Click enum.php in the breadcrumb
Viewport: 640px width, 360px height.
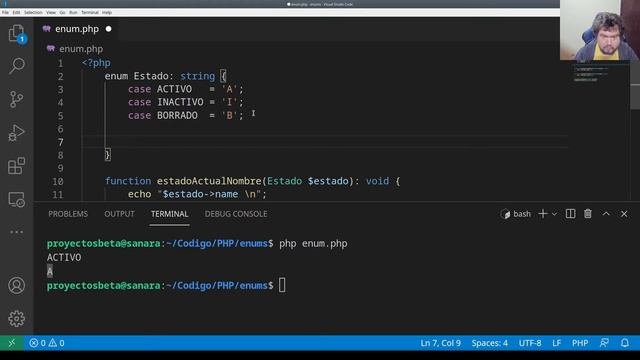(x=81, y=49)
